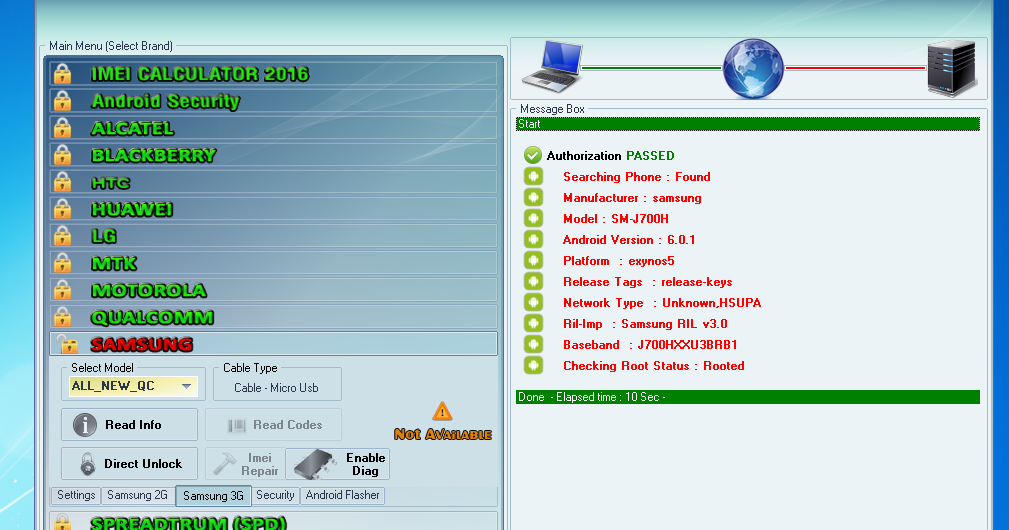Click open-lock icon beside SAMSUNG
The image size is (1009, 530).
tap(67, 344)
